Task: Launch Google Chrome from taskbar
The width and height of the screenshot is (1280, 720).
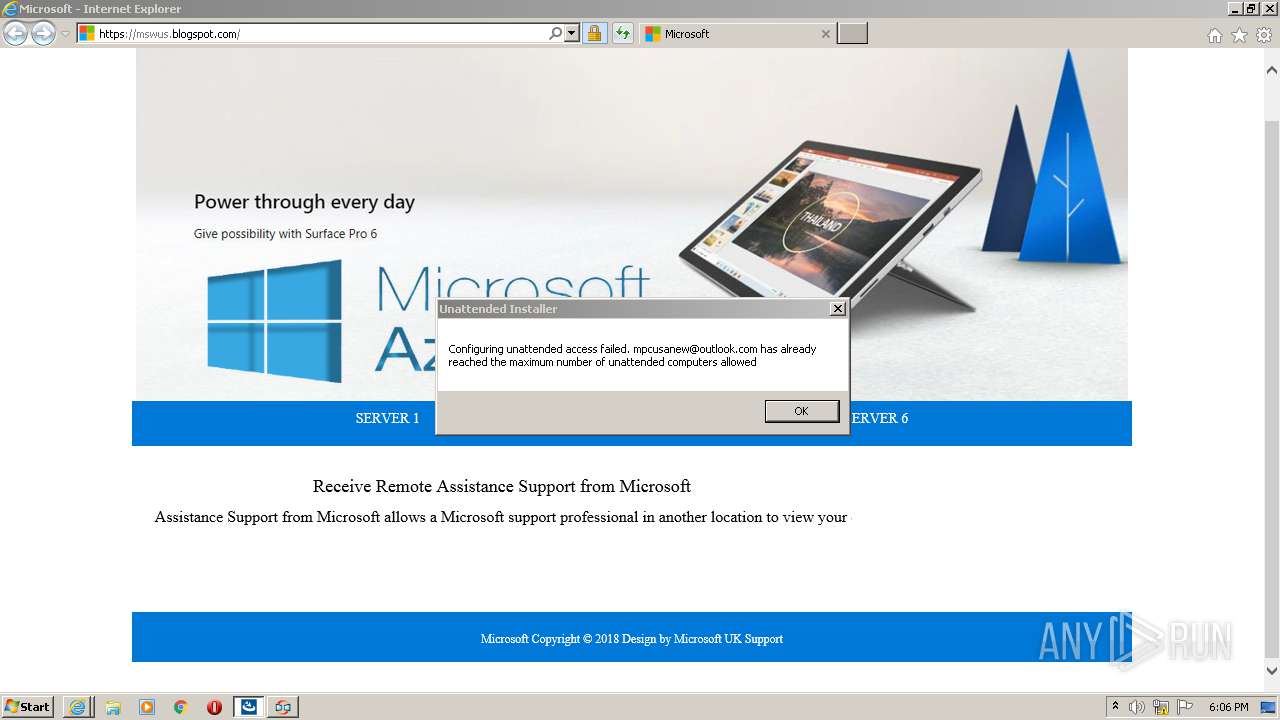Action: tap(181, 707)
